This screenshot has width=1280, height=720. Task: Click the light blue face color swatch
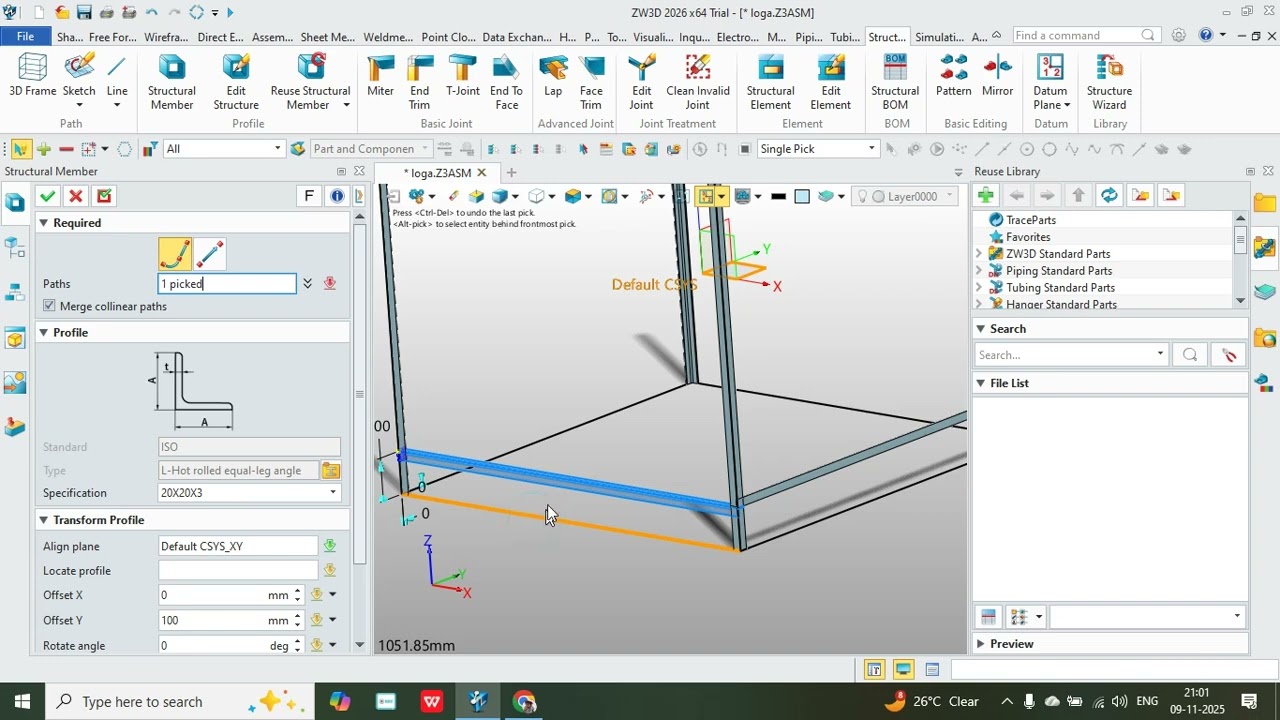pos(802,196)
